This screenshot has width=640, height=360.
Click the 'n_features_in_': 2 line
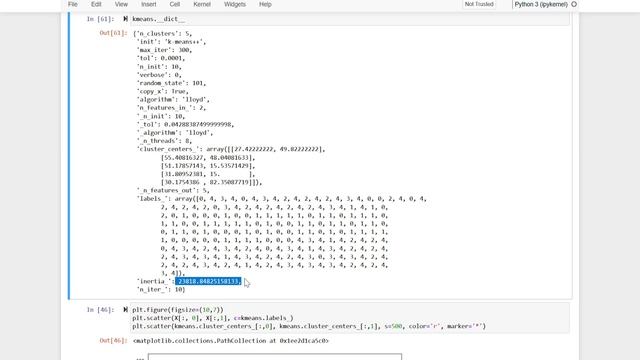coord(171,108)
